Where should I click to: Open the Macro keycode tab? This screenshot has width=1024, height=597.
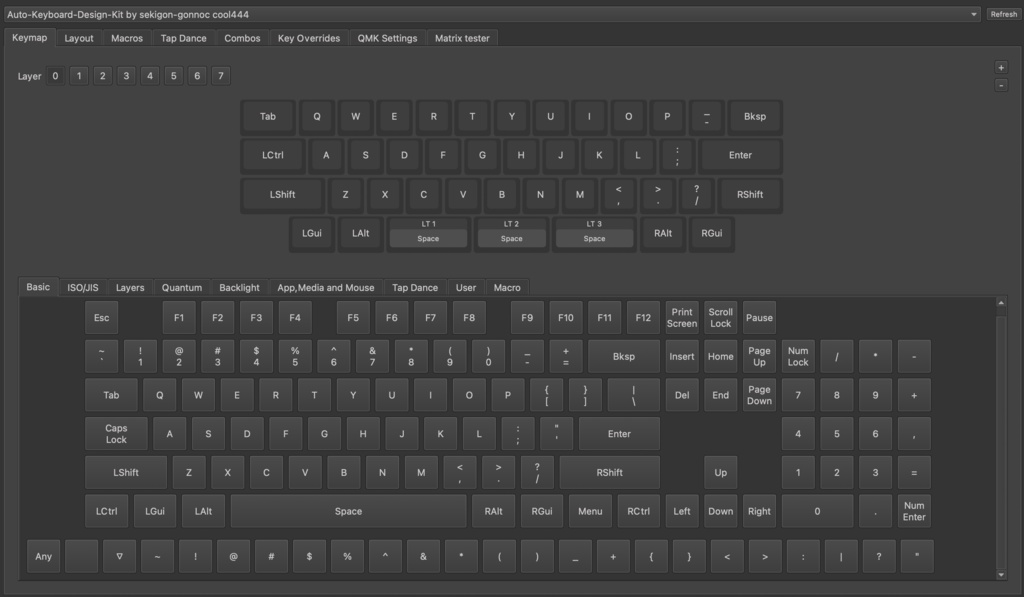(507, 287)
